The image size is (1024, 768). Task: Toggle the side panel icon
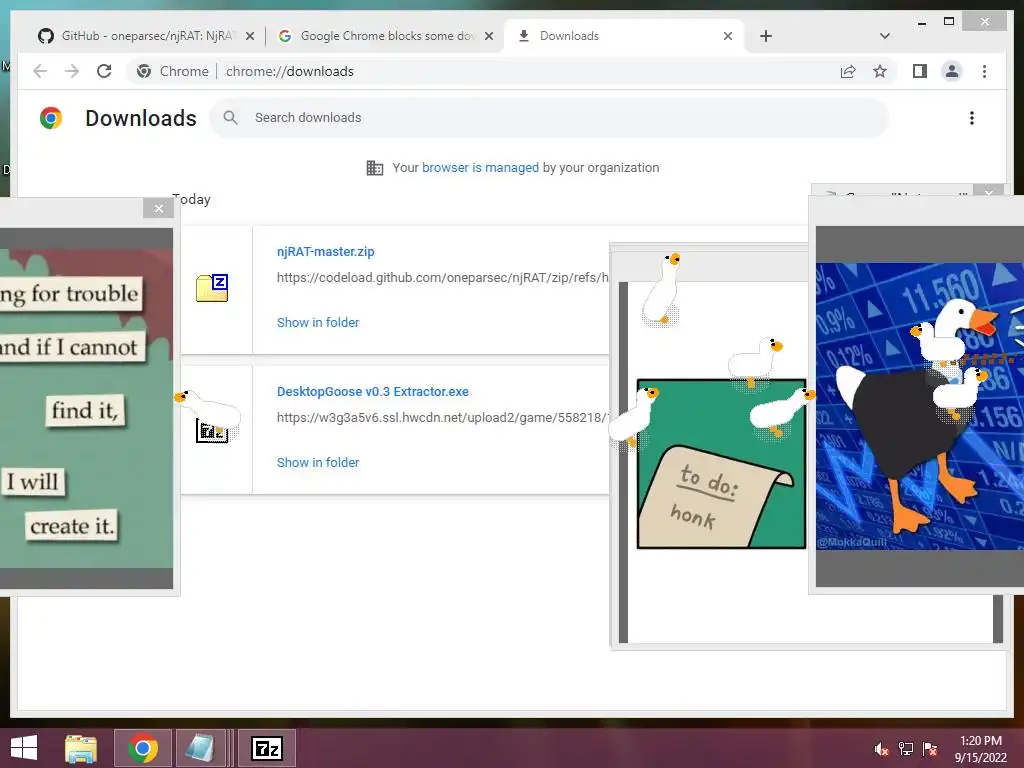(920, 71)
